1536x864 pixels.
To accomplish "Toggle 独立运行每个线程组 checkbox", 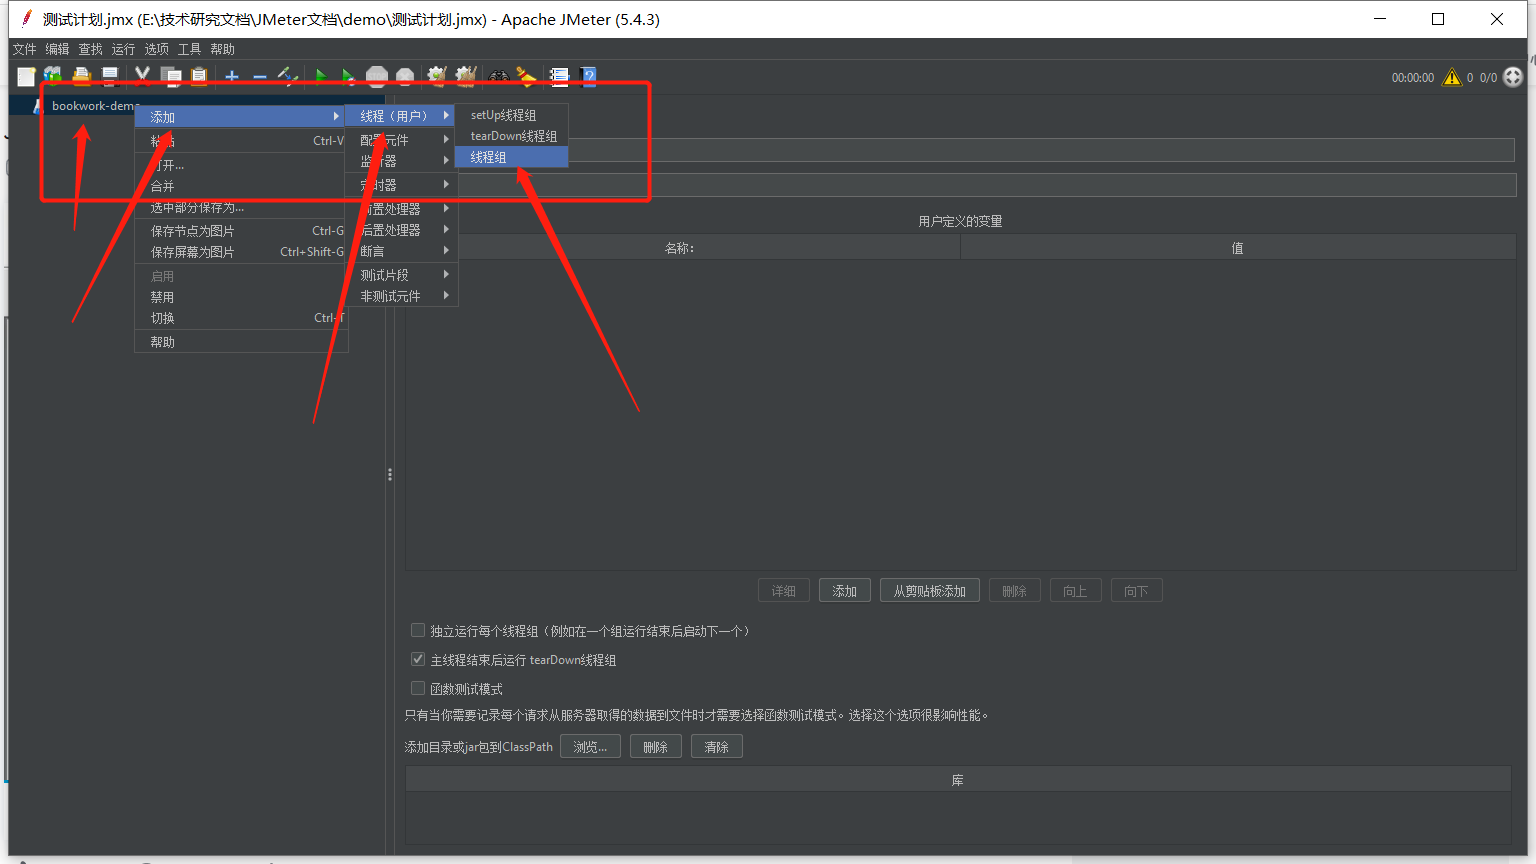I will pos(418,630).
